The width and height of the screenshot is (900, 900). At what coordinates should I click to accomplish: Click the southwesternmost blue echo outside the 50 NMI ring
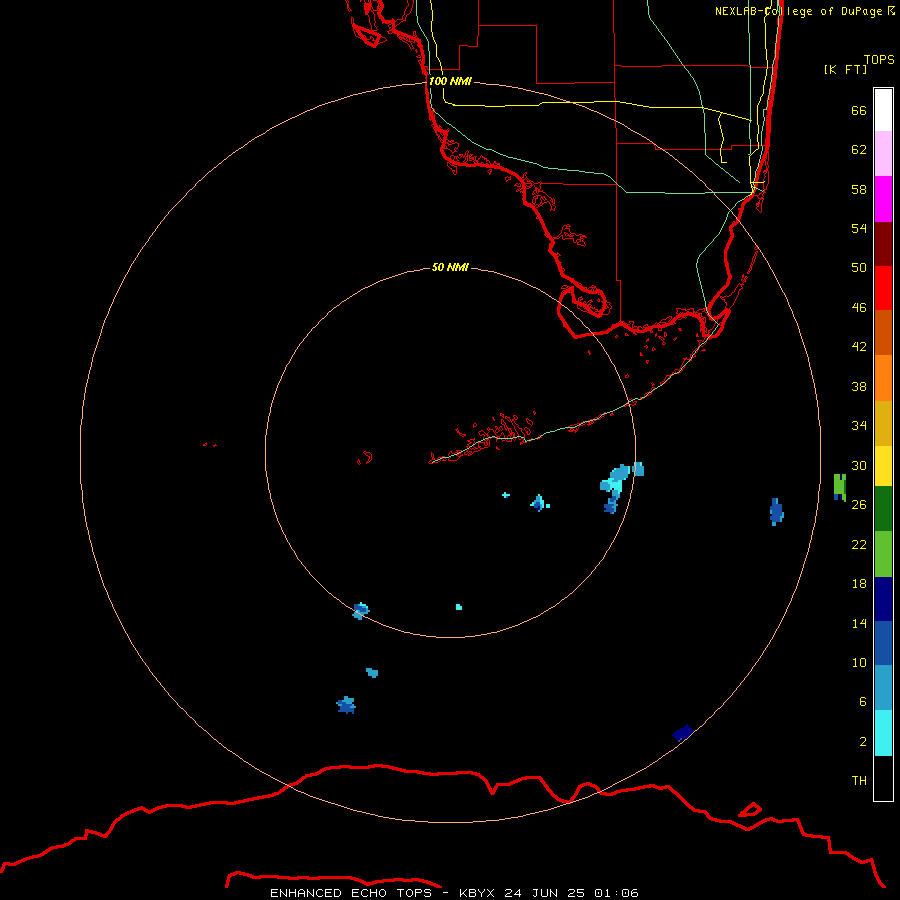(346, 705)
